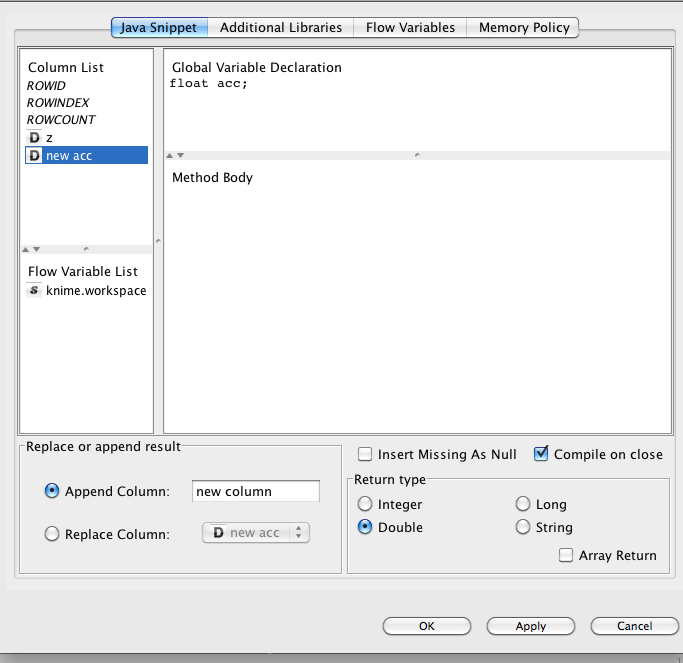The image size is (683, 663).
Task: Expand column list with down arrow on left splitter
Action: [37, 250]
